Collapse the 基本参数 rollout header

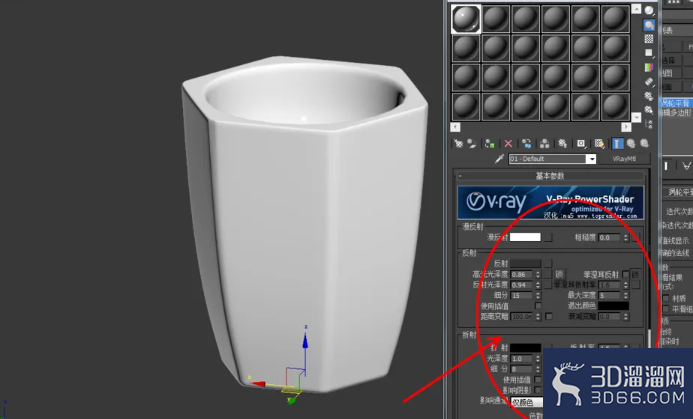pos(550,176)
